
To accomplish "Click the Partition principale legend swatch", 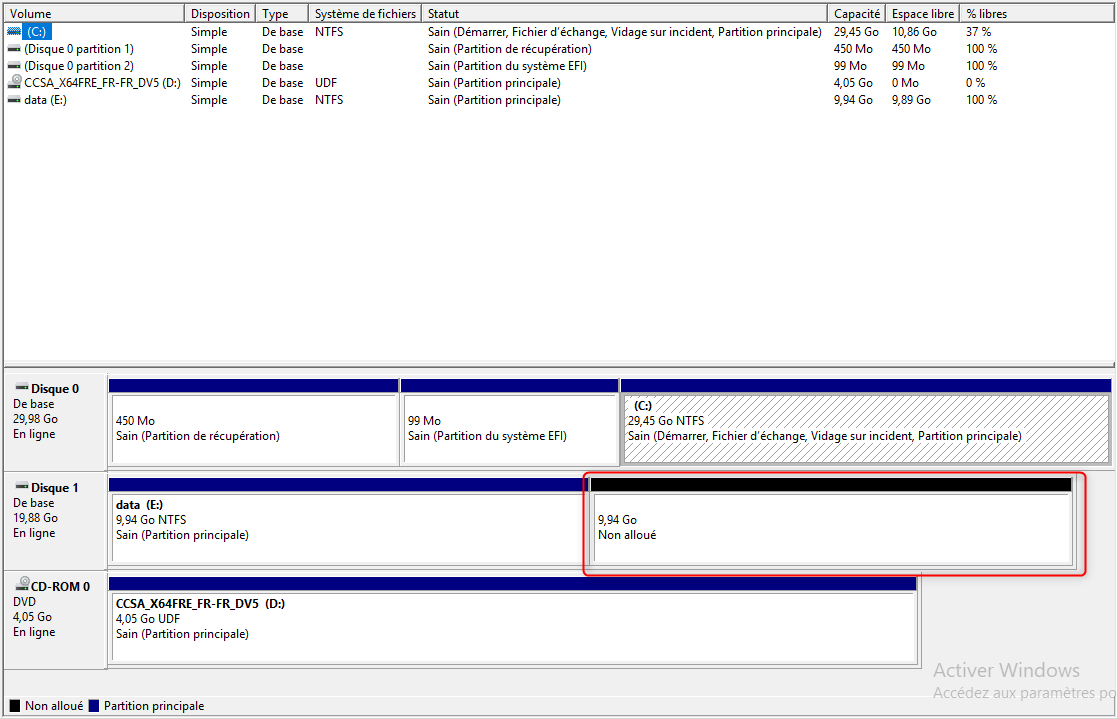I will (x=95, y=705).
